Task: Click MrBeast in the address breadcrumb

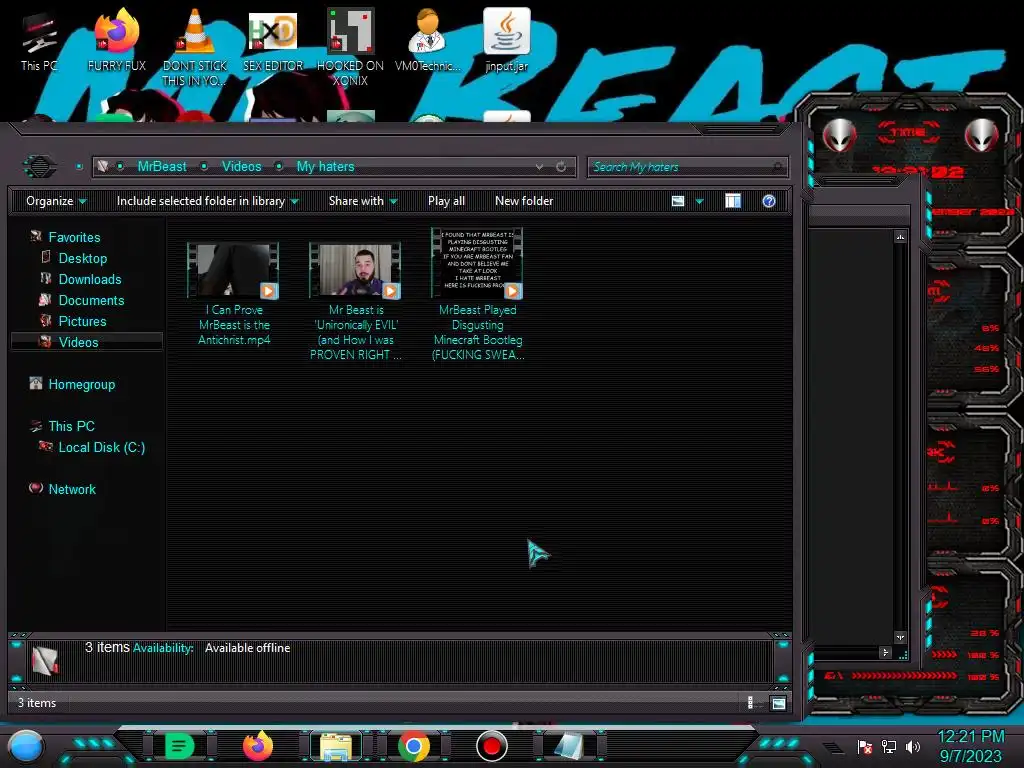Action: tap(162, 167)
